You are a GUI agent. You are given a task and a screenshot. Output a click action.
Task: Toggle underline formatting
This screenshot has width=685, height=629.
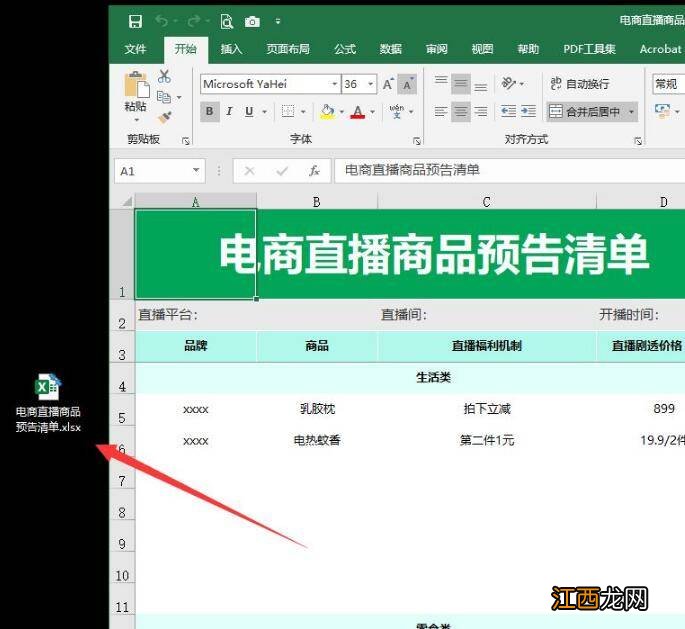pos(249,111)
